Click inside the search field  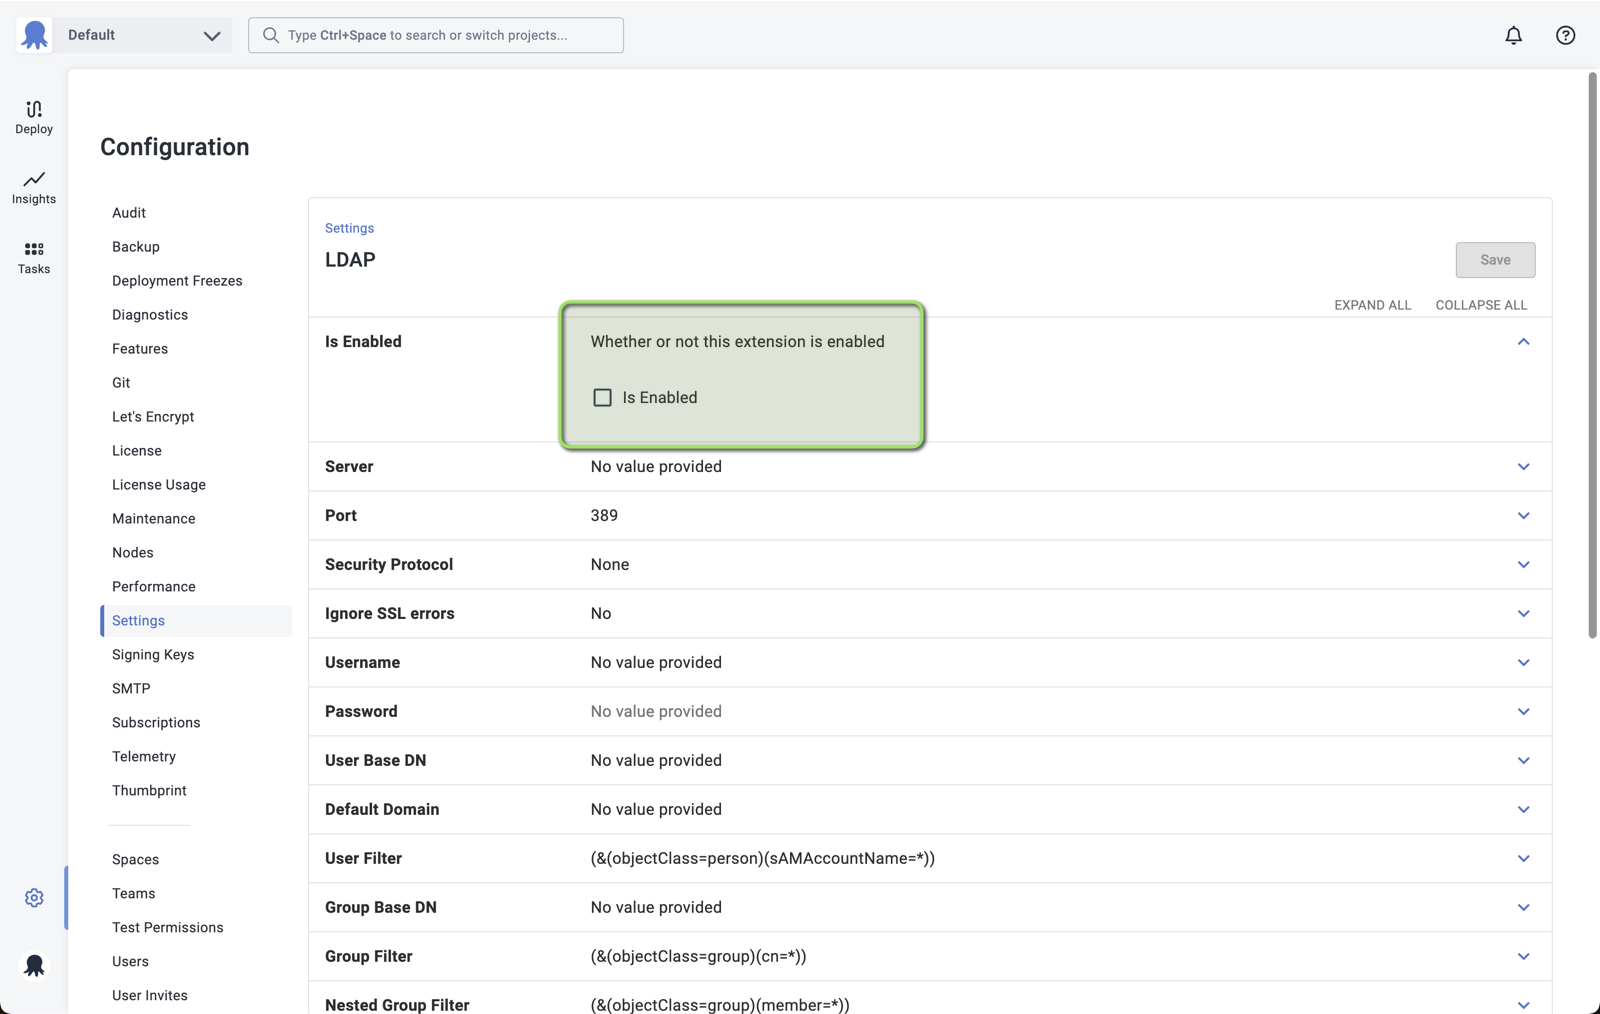point(435,35)
